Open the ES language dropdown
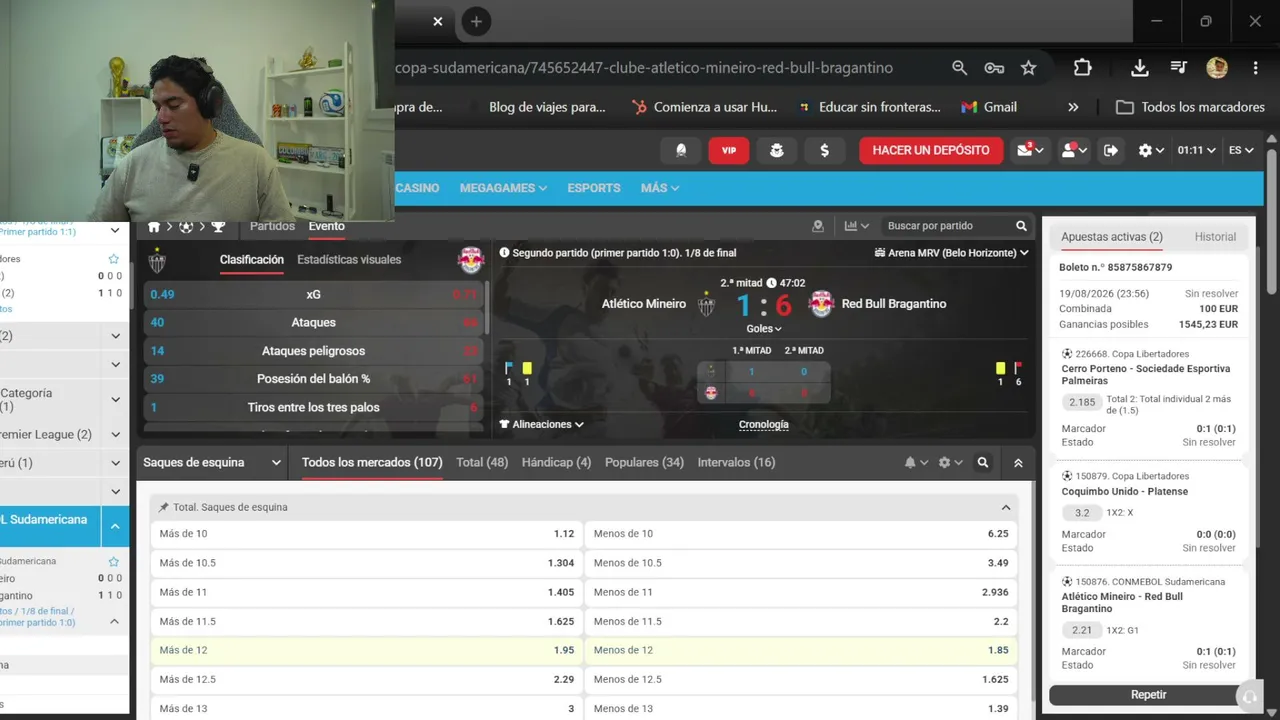 click(1241, 150)
